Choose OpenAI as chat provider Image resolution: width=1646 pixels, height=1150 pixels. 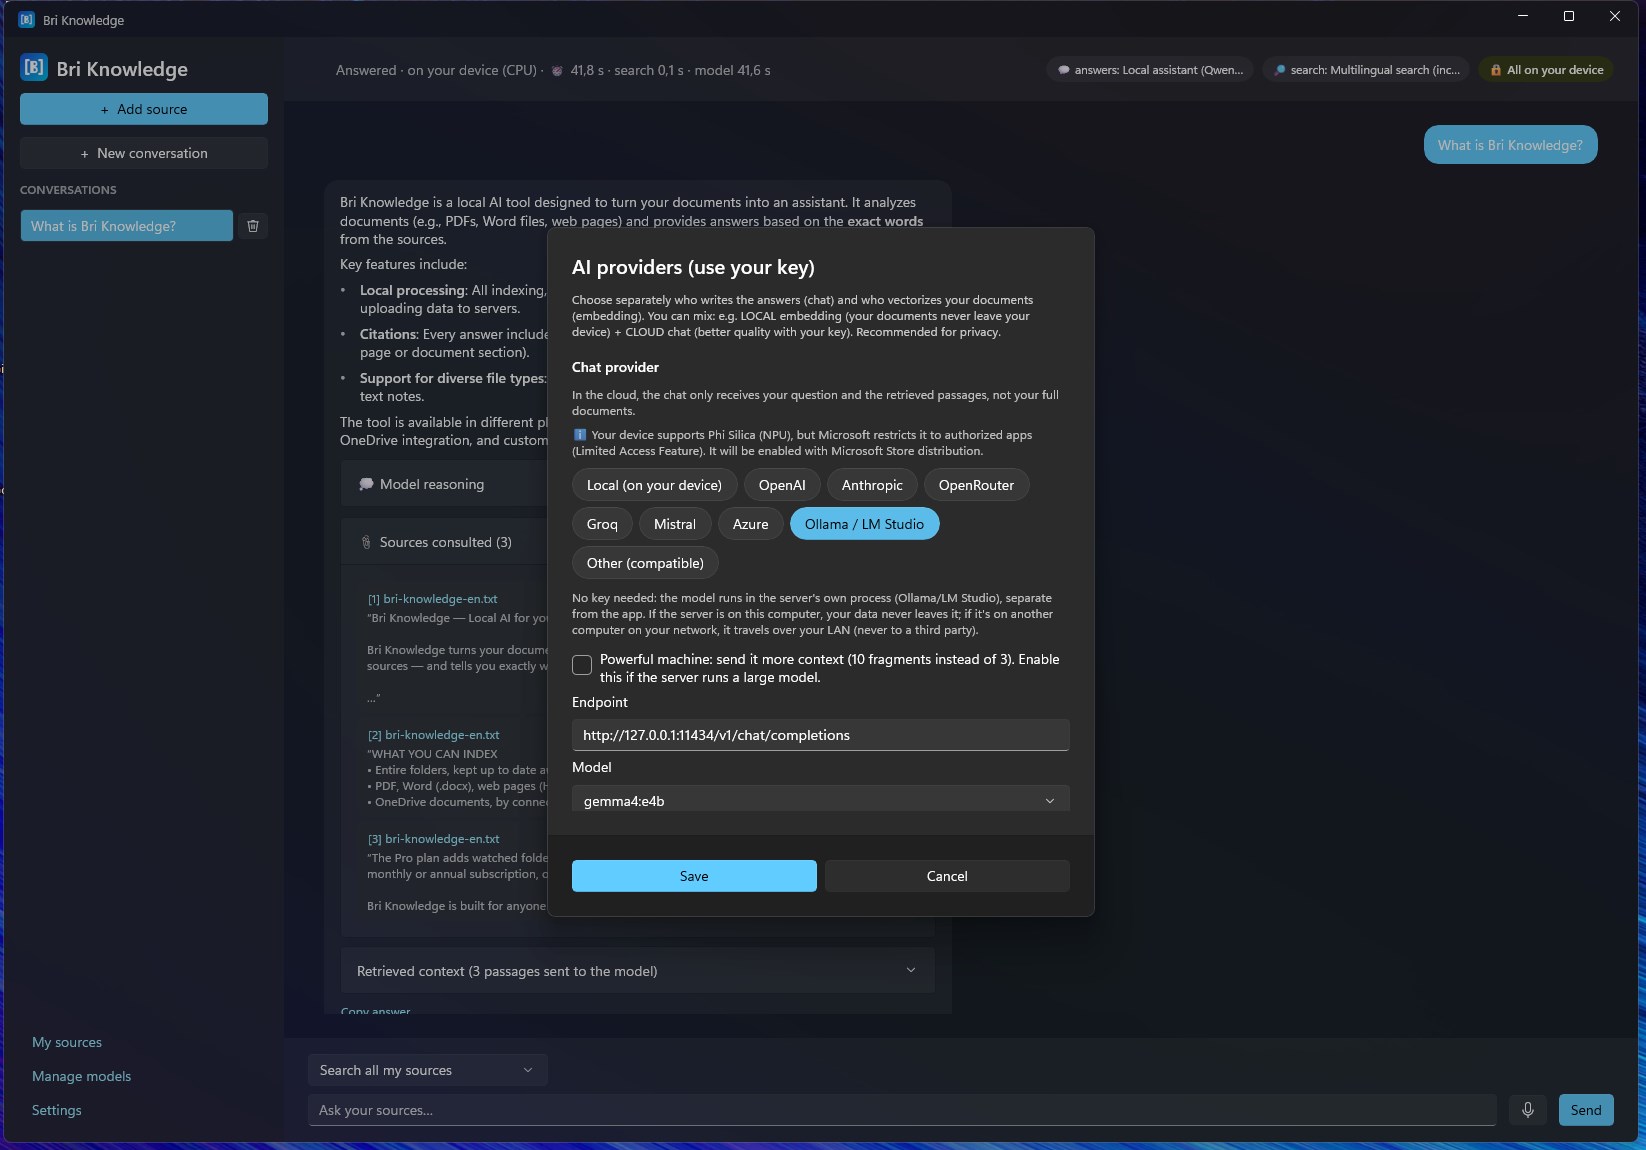782,485
